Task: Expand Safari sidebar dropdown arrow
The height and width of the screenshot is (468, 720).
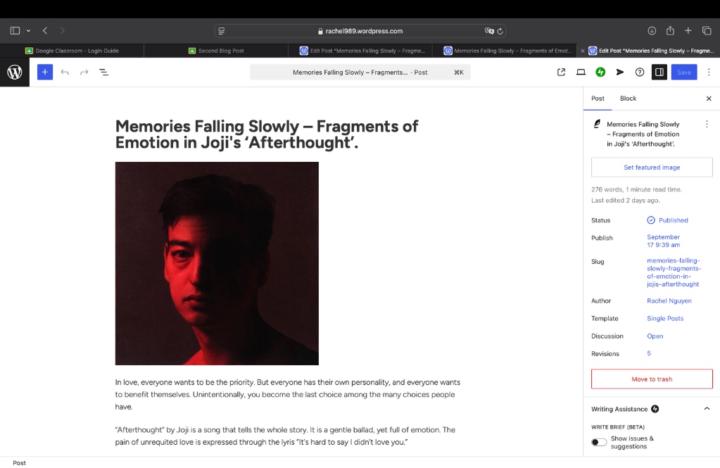Action: click(28, 31)
